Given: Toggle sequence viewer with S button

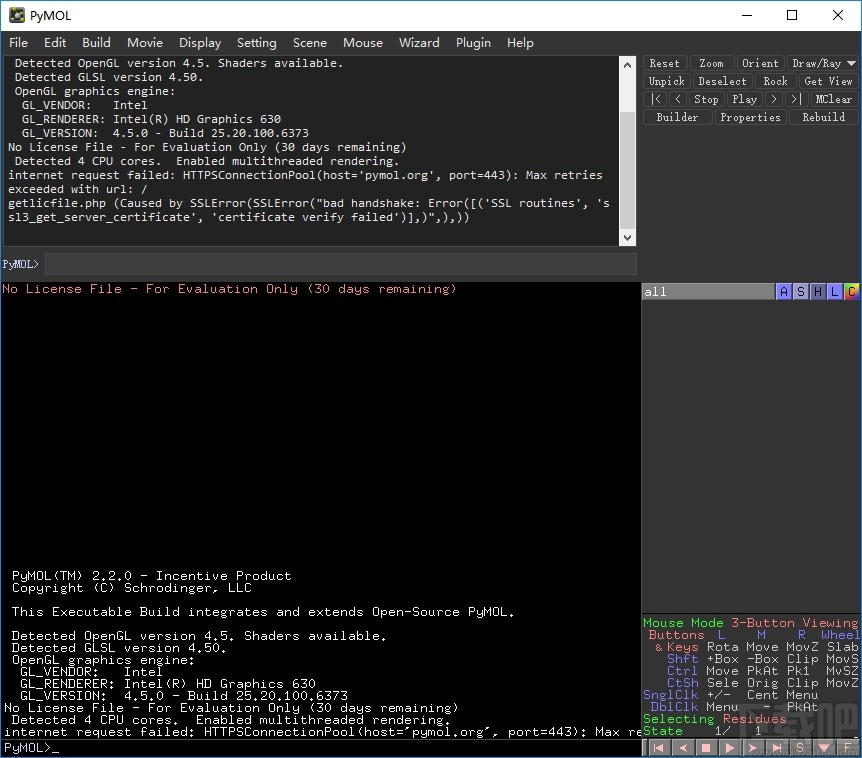Looking at the screenshot, I should (800, 748).
